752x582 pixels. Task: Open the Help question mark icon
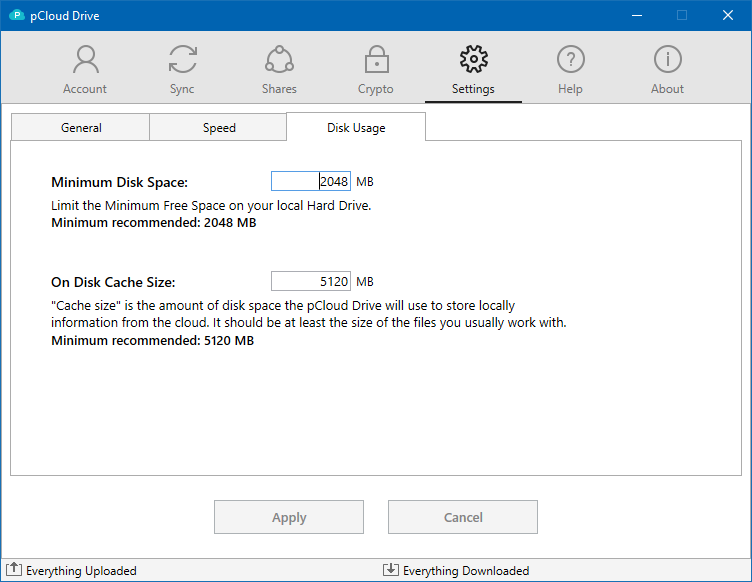571,59
